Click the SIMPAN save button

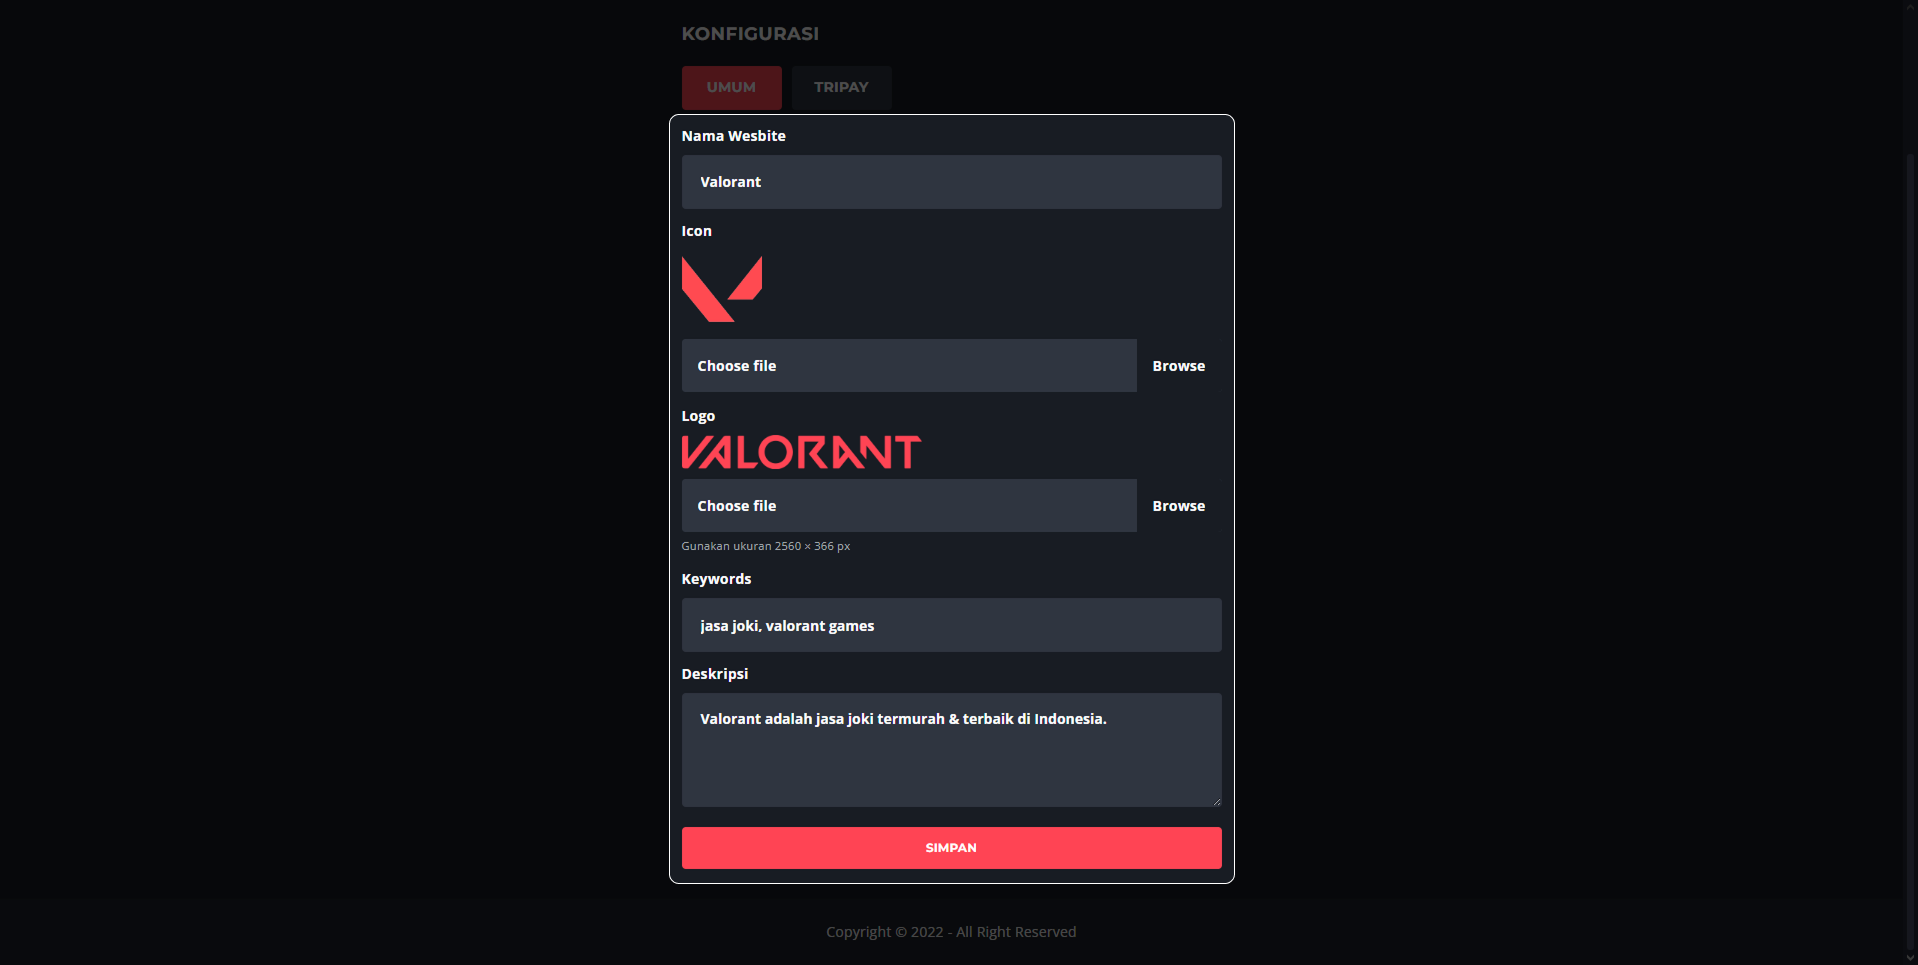coord(951,848)
